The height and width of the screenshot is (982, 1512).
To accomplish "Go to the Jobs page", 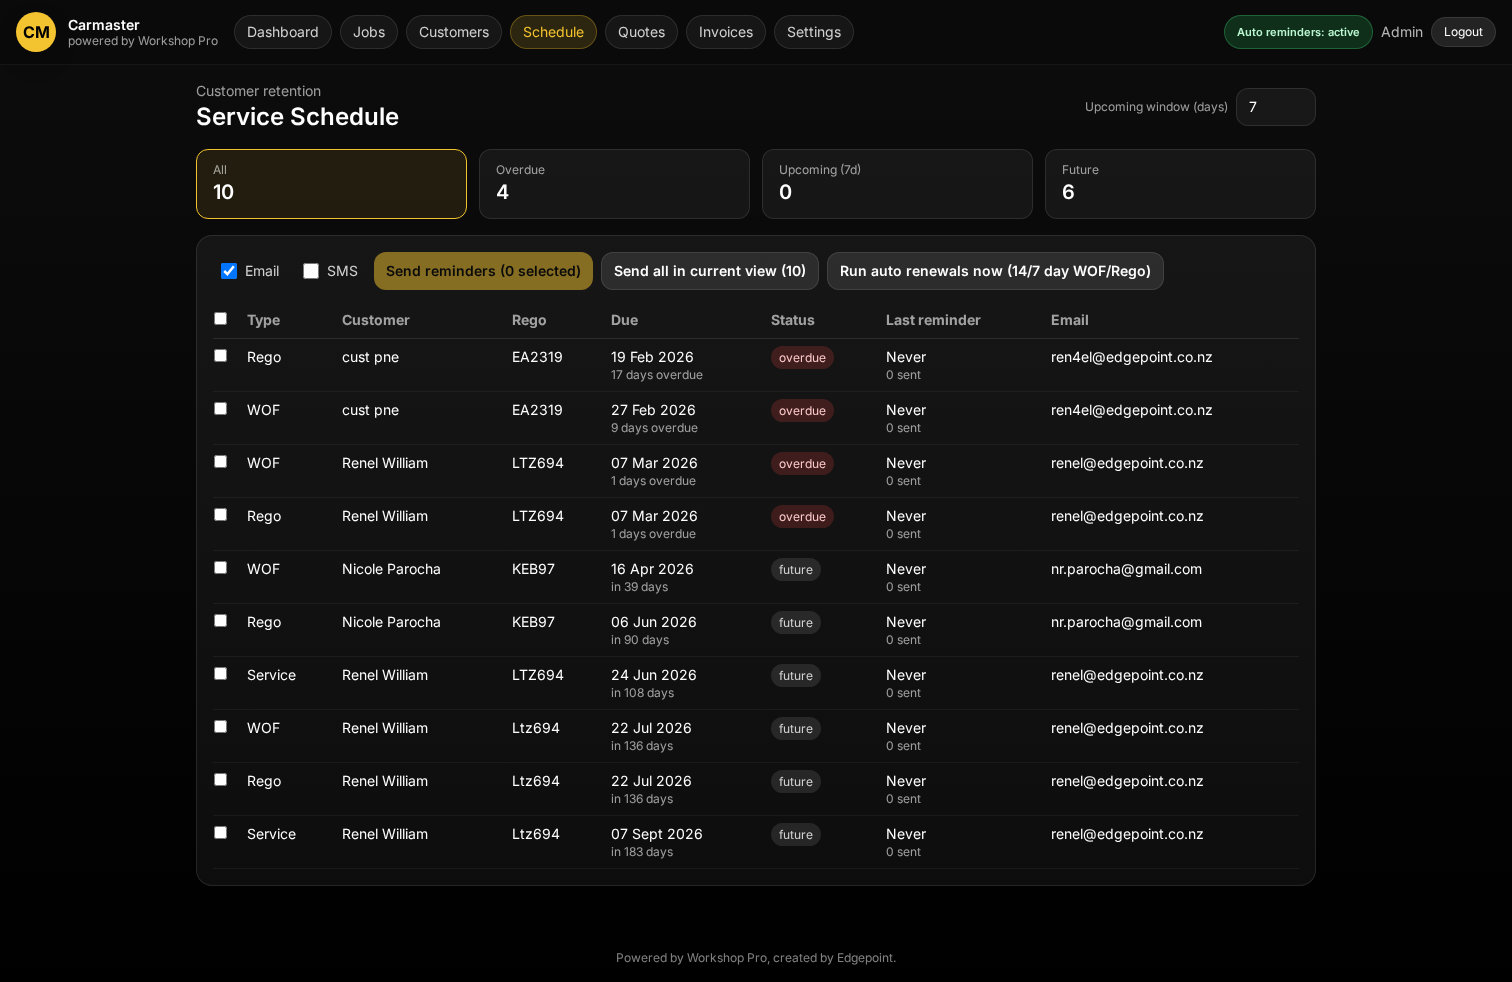I will click(368, 32).
